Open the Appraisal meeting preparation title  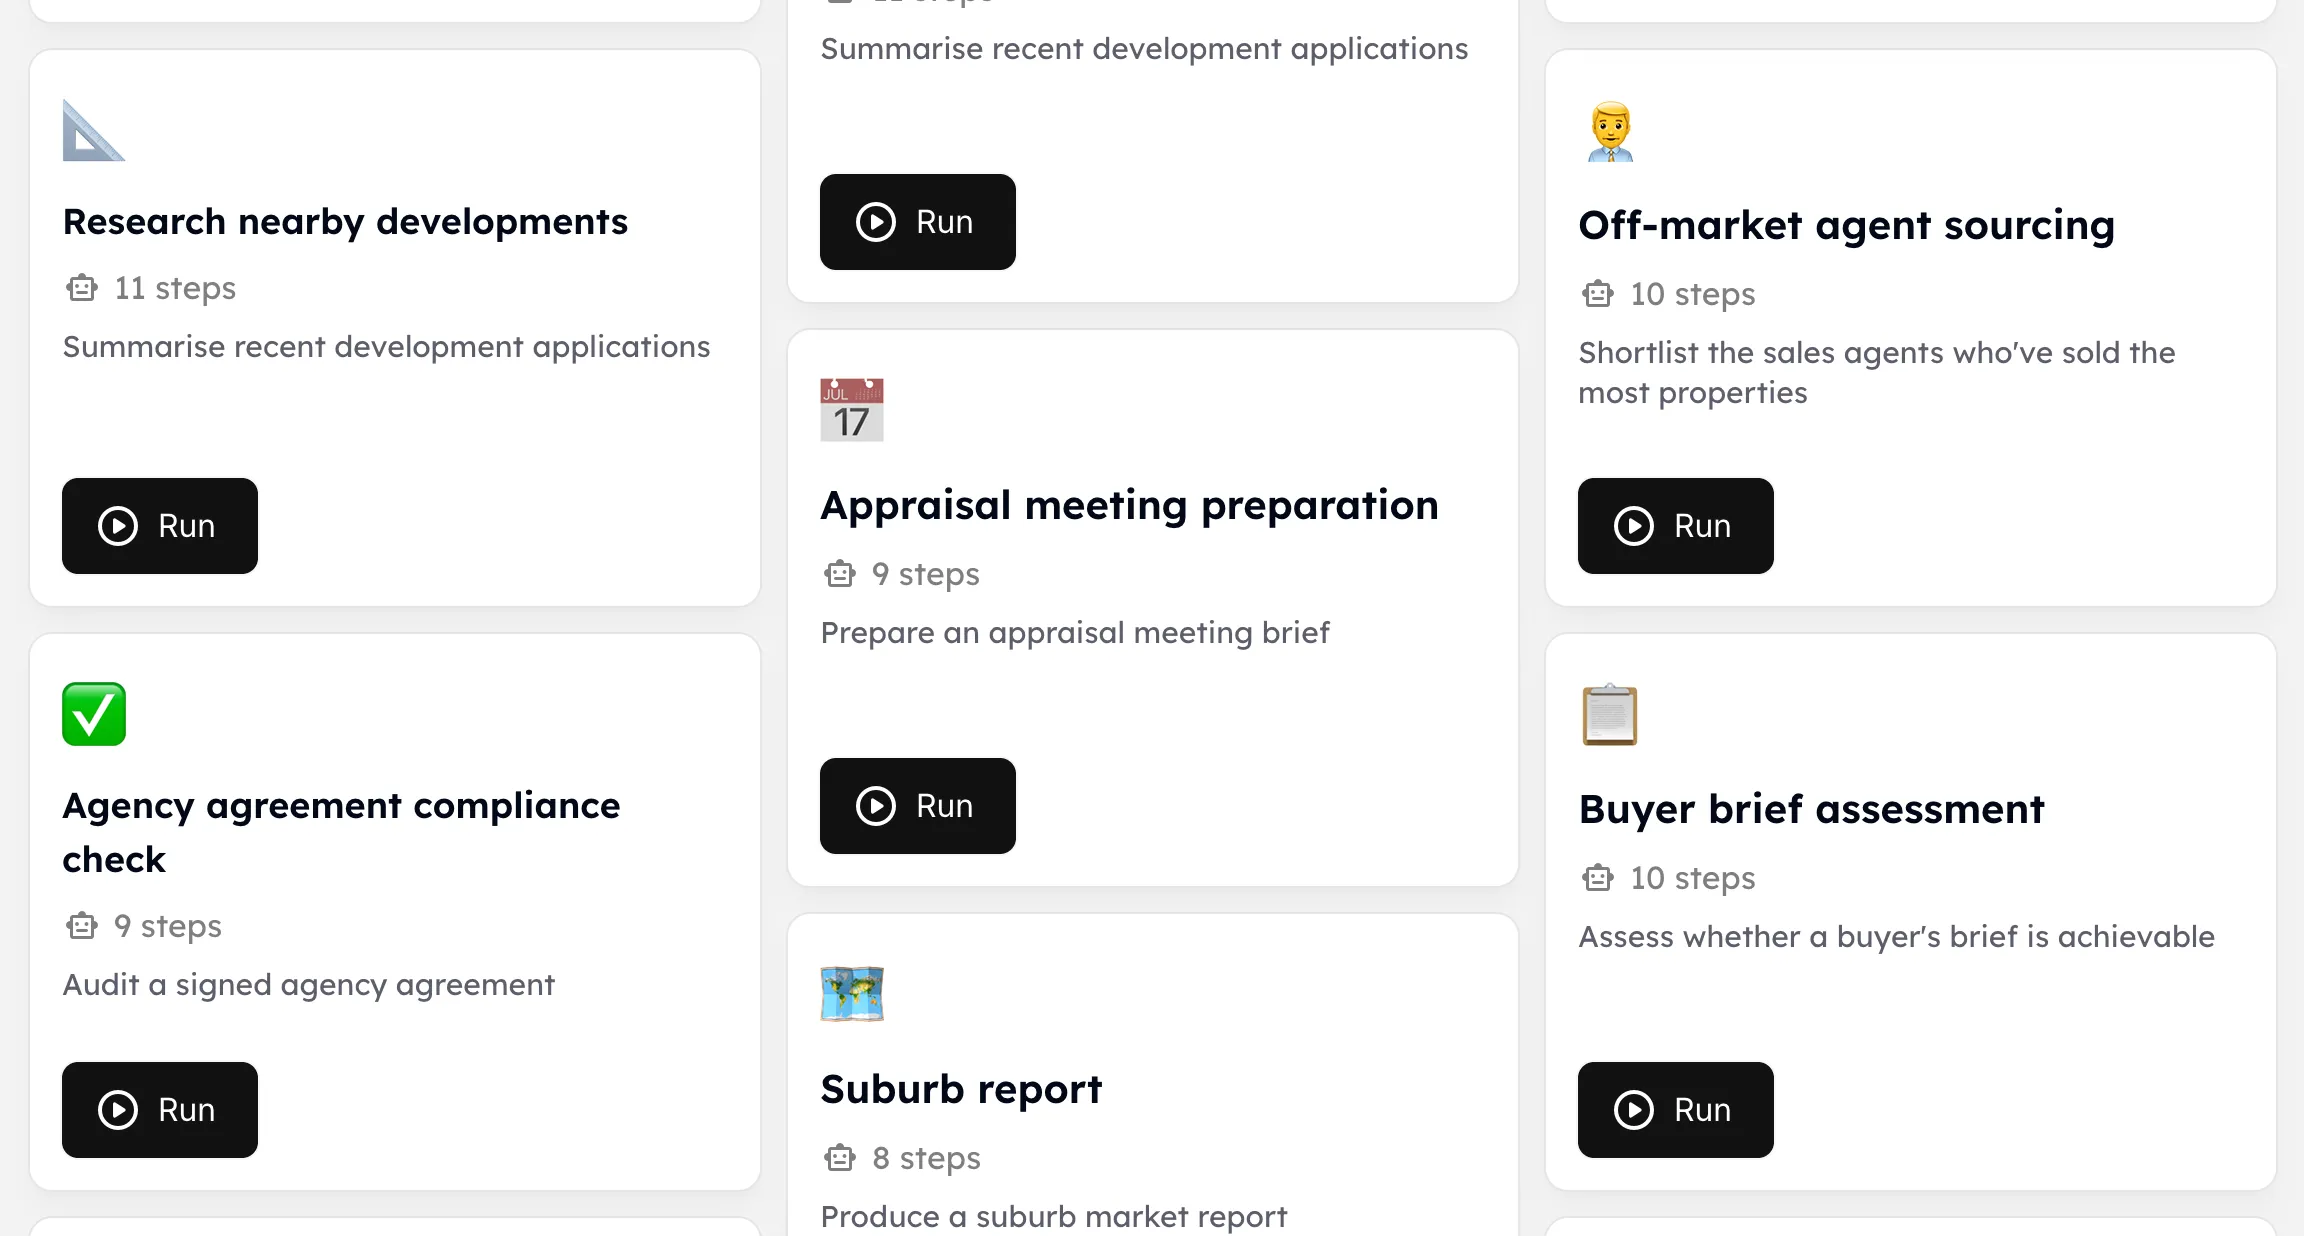click(x=1129, y=506)
